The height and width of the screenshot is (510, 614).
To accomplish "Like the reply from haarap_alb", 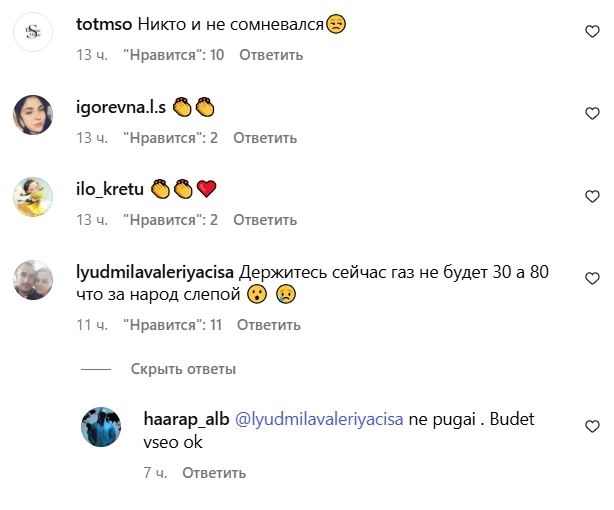I will point(592,426).
